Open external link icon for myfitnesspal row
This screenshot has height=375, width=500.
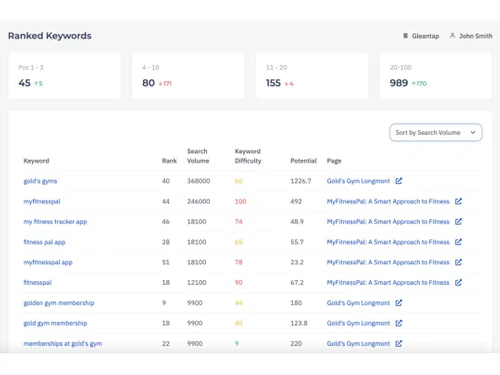click(x=458, y=201)
